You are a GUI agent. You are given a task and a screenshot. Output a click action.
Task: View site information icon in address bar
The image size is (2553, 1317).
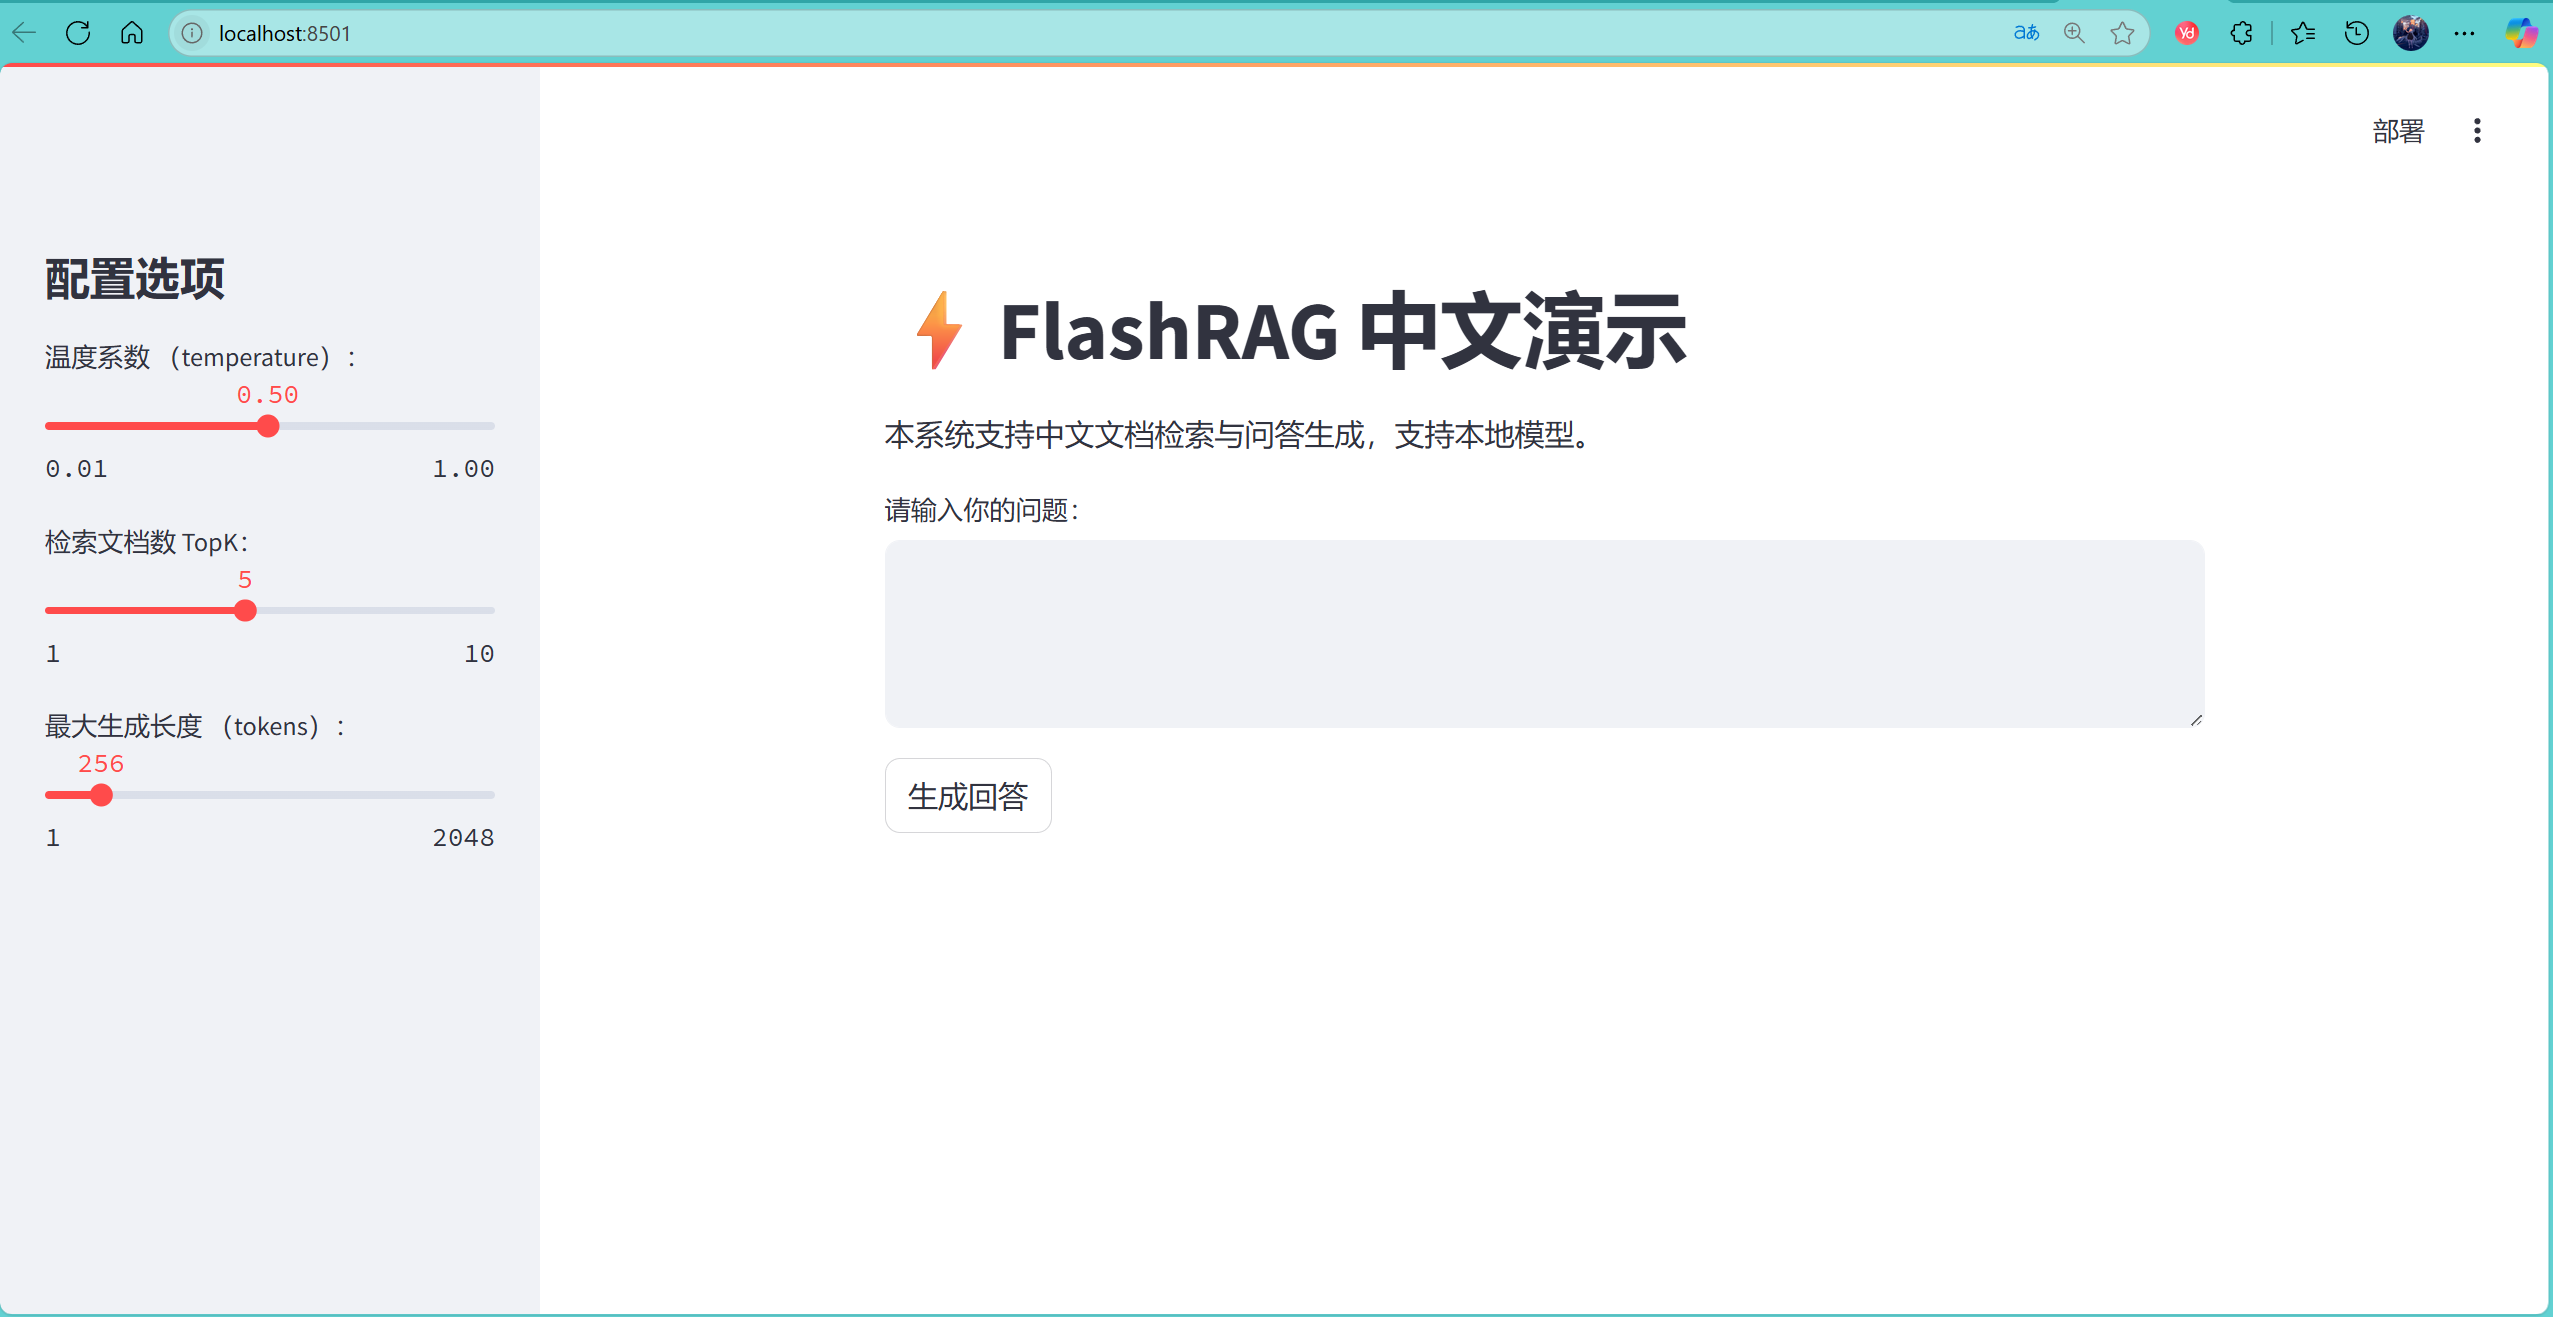click(x=192, y=33)
